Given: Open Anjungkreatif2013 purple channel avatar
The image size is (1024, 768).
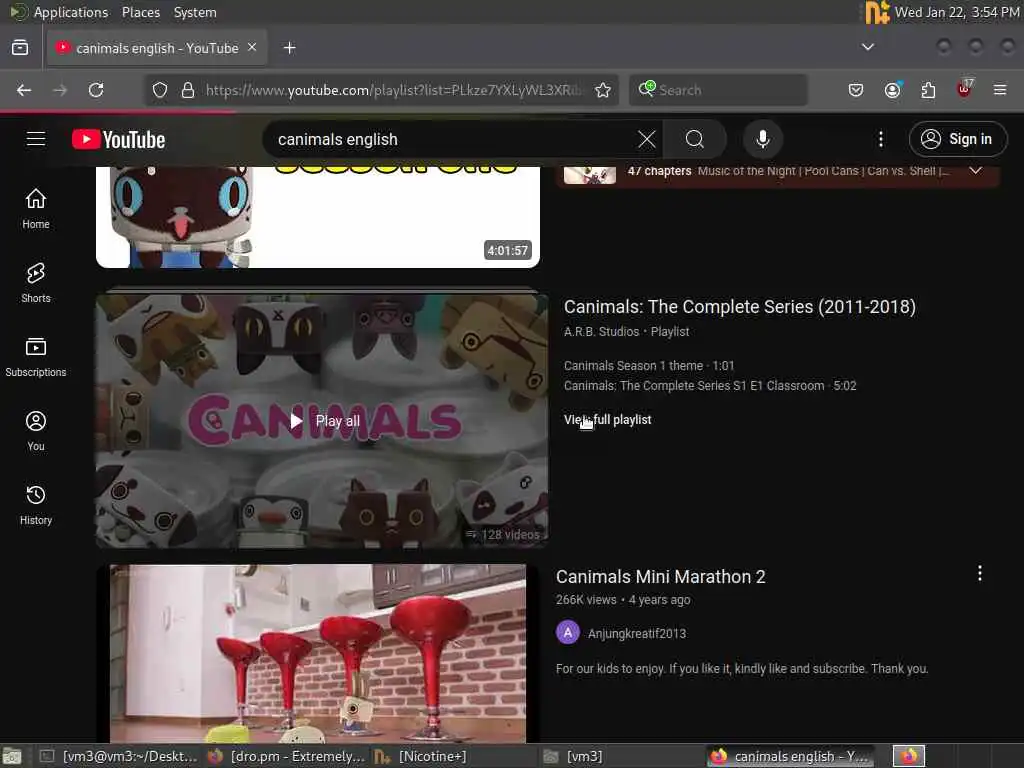Looking at the screenshot, I should click(x=568, y=632).
